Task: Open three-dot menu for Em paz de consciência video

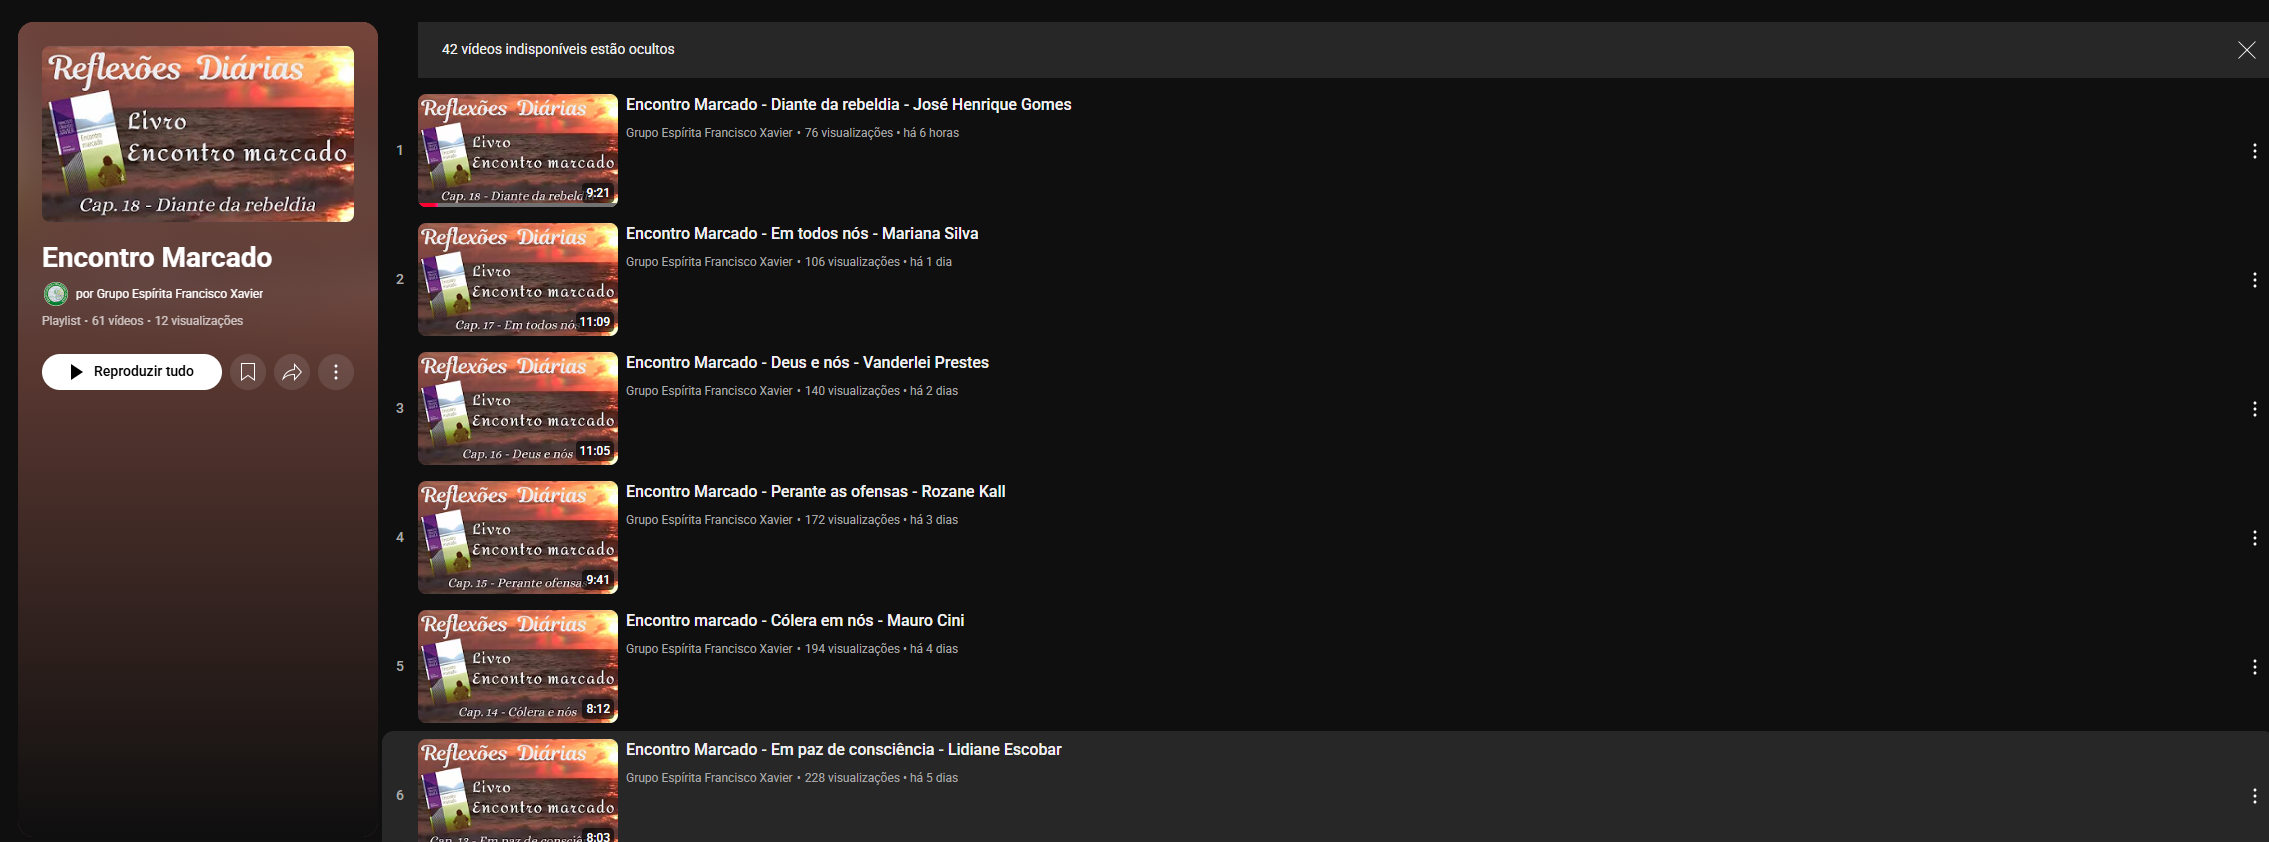Action: [2254, 796]
